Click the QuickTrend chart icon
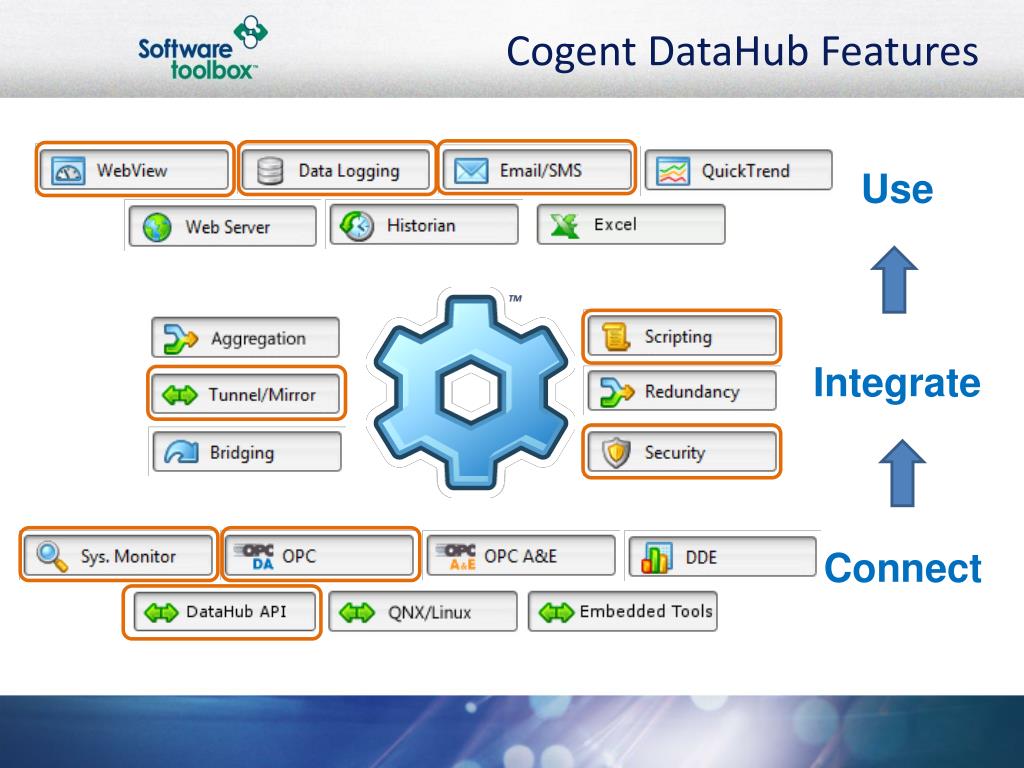Screen dimensions: 1024x768 point(673,172)
